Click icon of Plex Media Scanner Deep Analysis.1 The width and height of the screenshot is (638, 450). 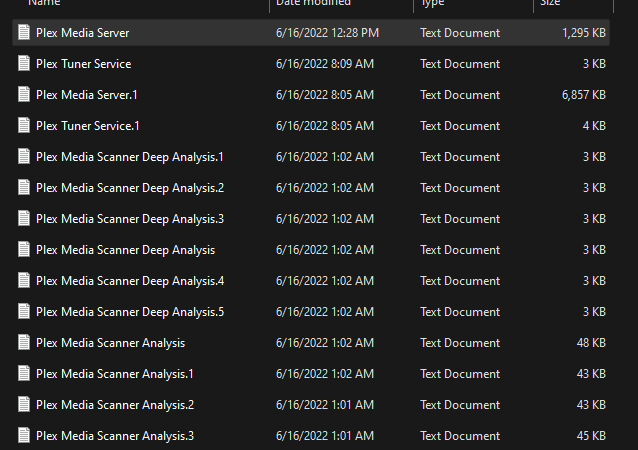point(24,157)
